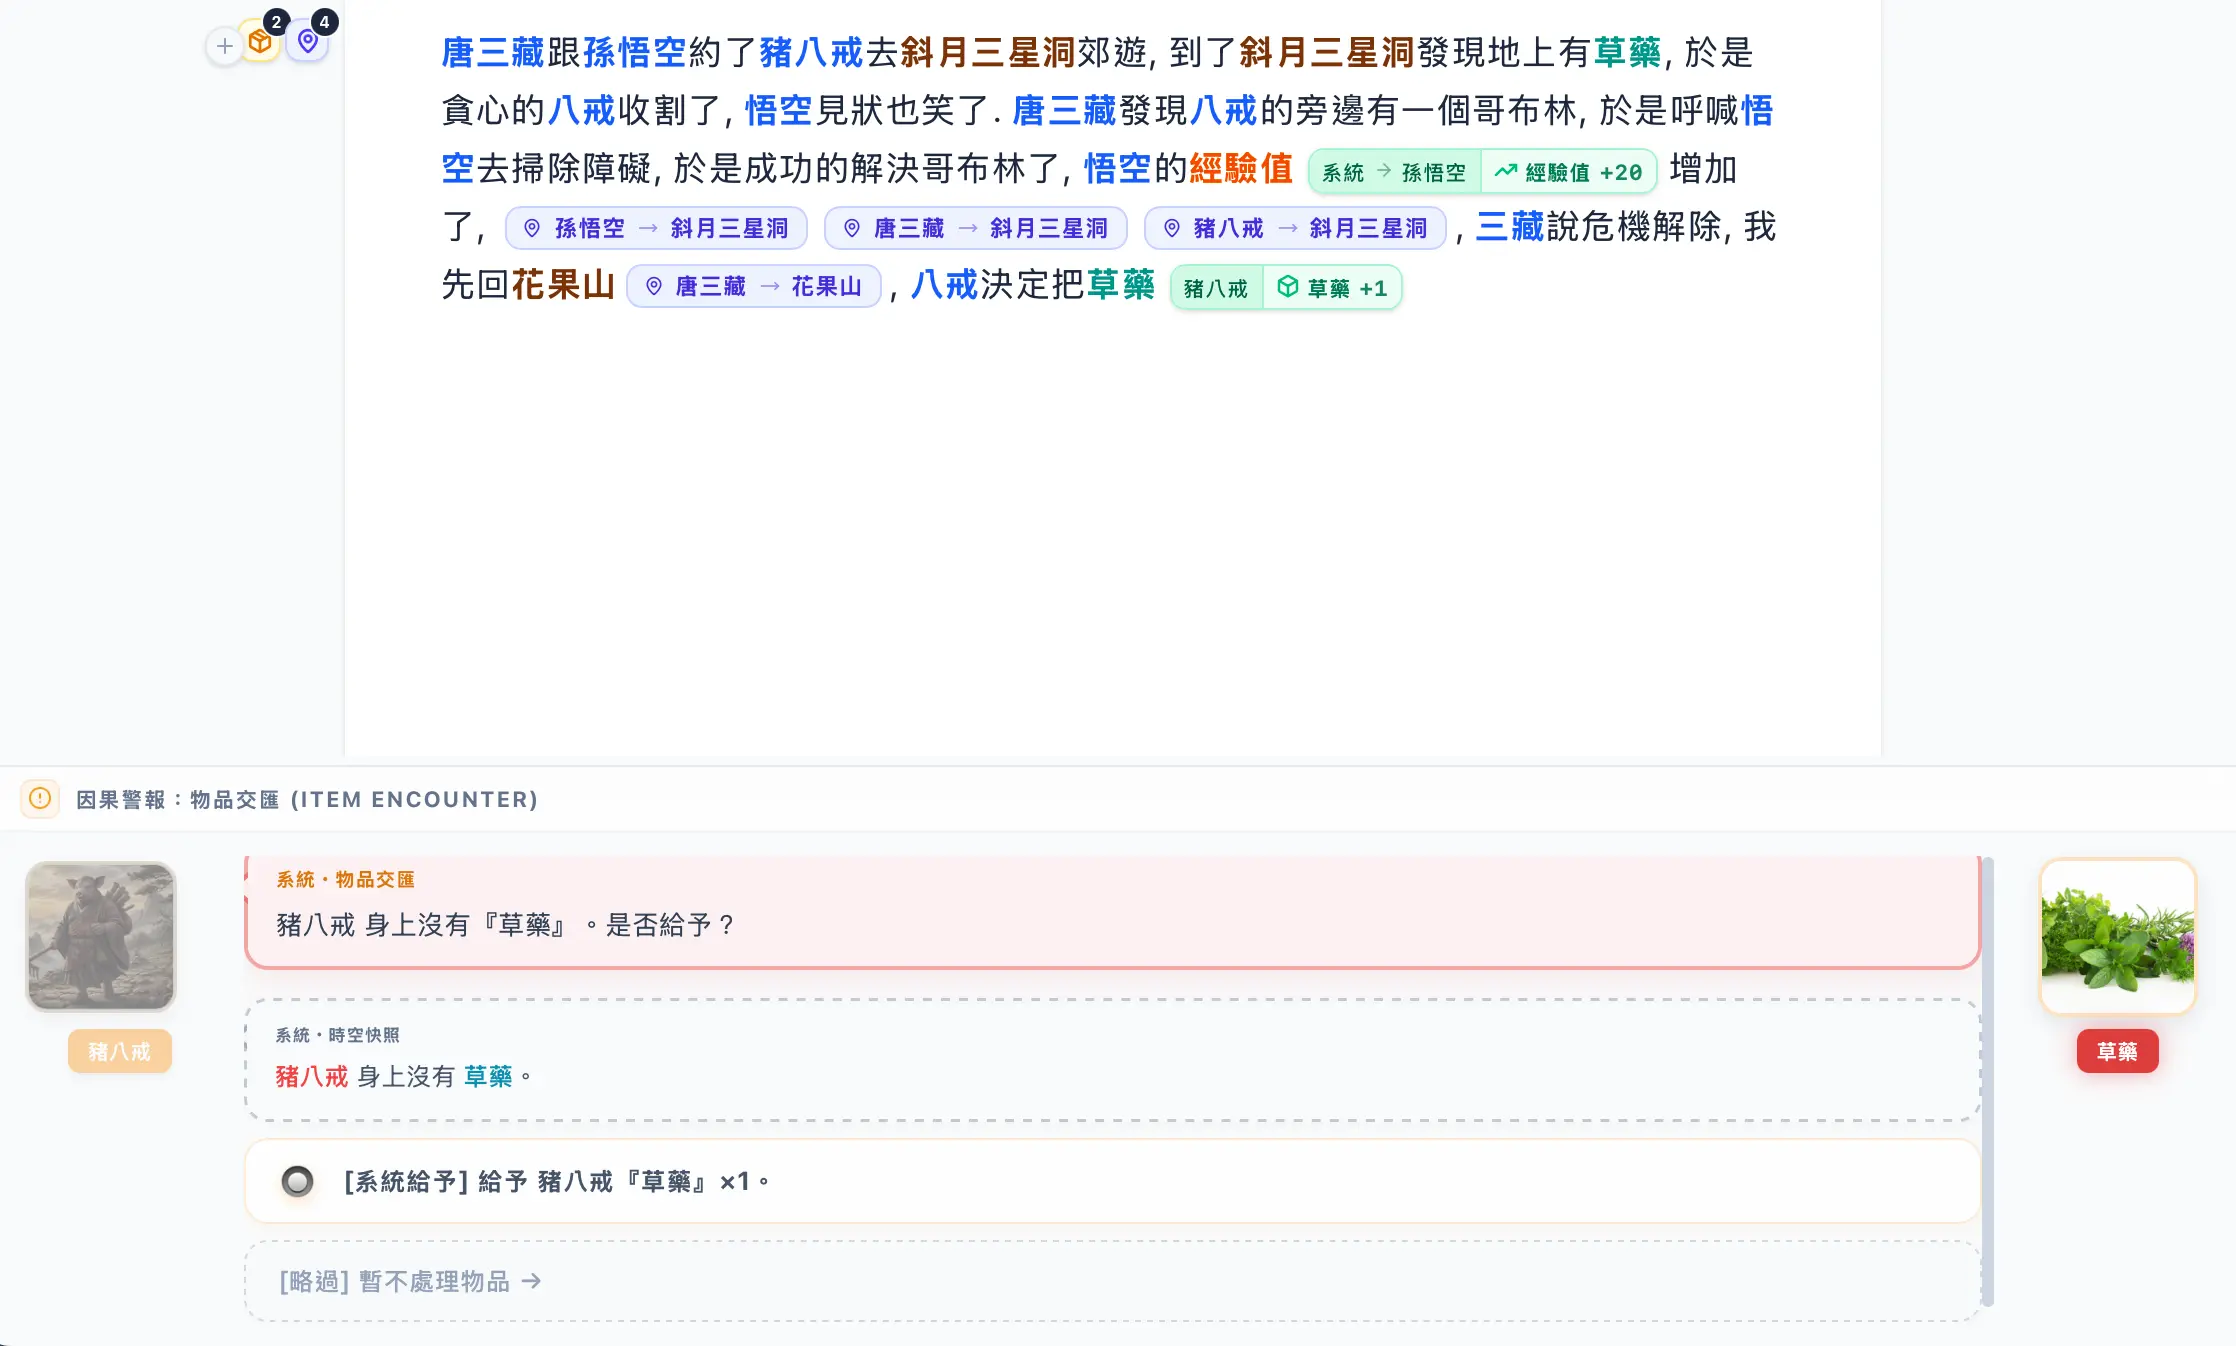Screen dimensions: 2236x1346
Task: Open the 豬八戒 → 斜月三星洞 location chip
Action: 1295,228
